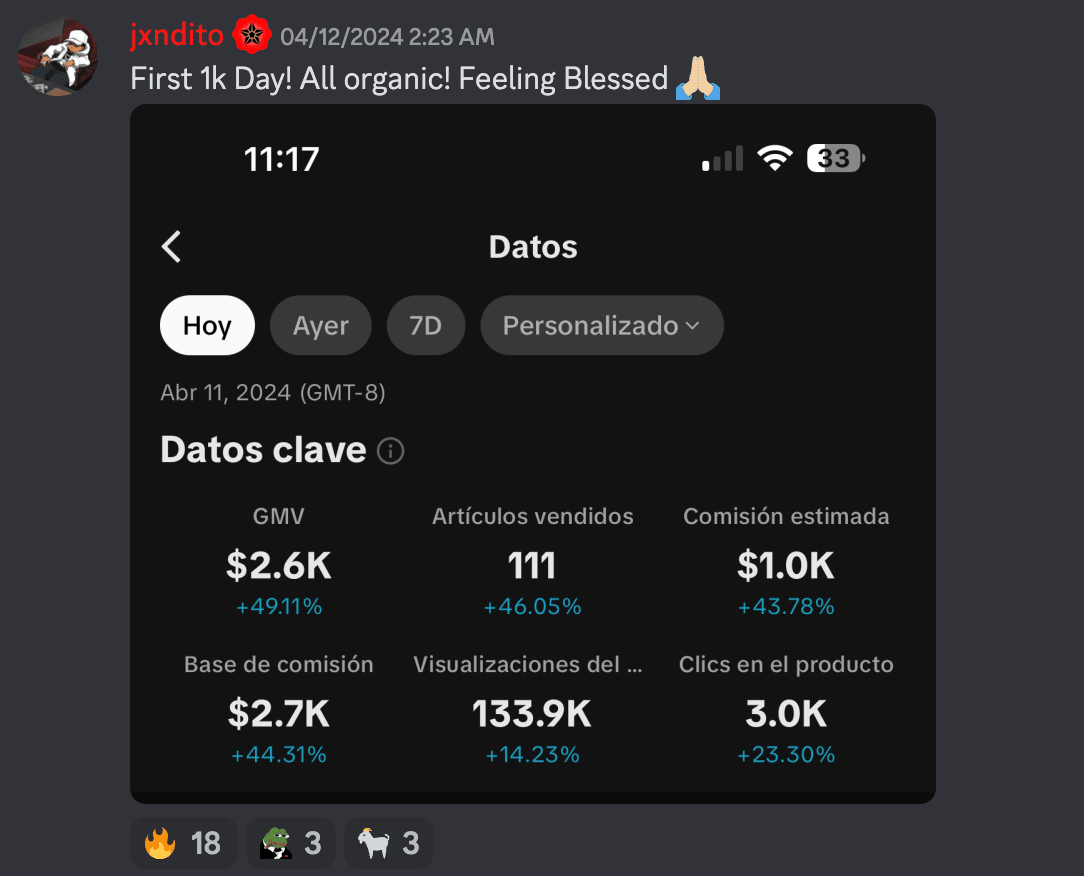The image size is (1084, 876).
Task: Toggle the frog reaction with 3
Action: (292, 843)
